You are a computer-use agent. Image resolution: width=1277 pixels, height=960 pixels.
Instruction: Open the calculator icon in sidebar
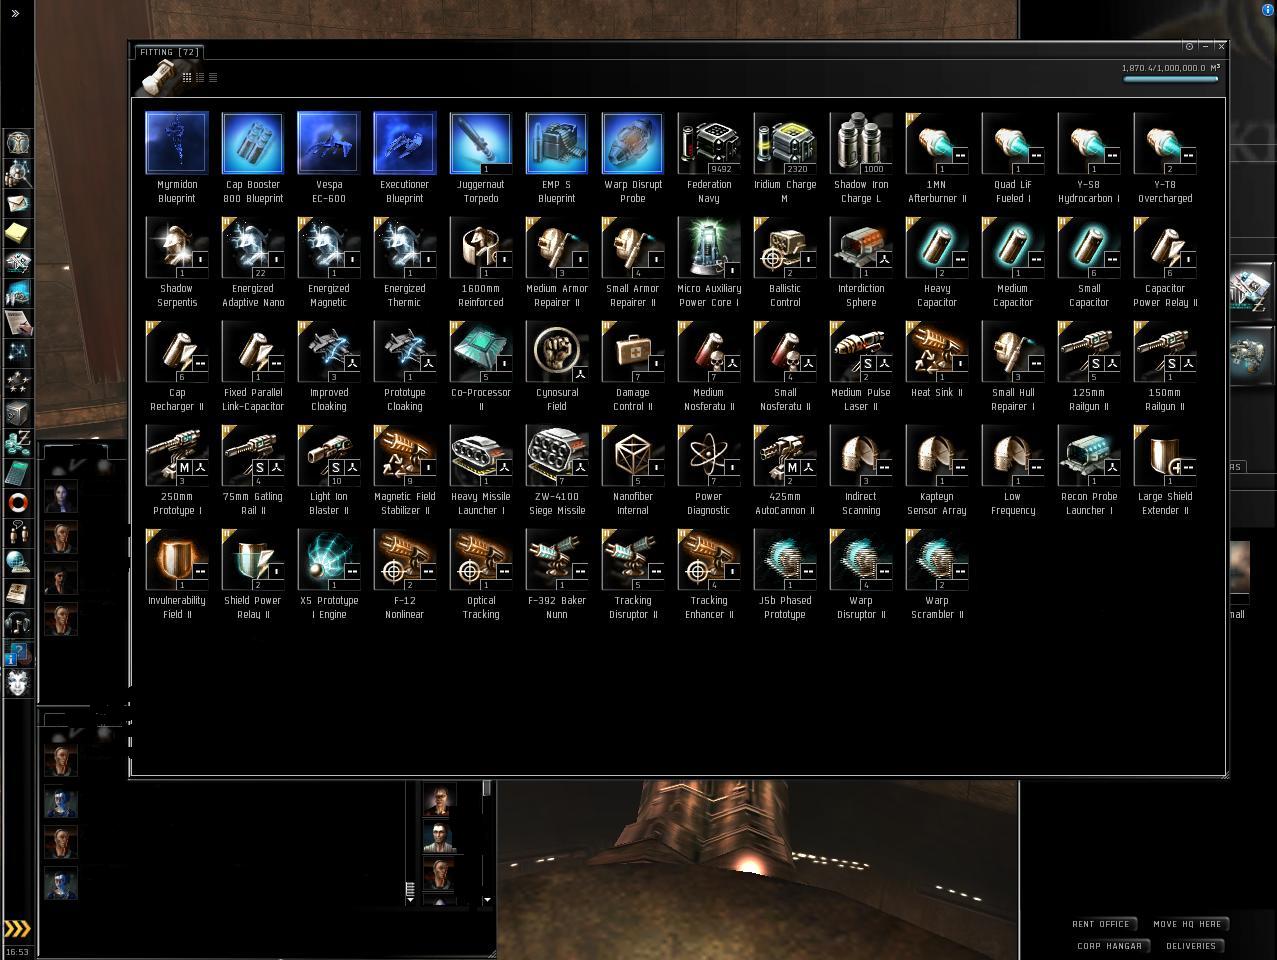[x=18, y=472]
